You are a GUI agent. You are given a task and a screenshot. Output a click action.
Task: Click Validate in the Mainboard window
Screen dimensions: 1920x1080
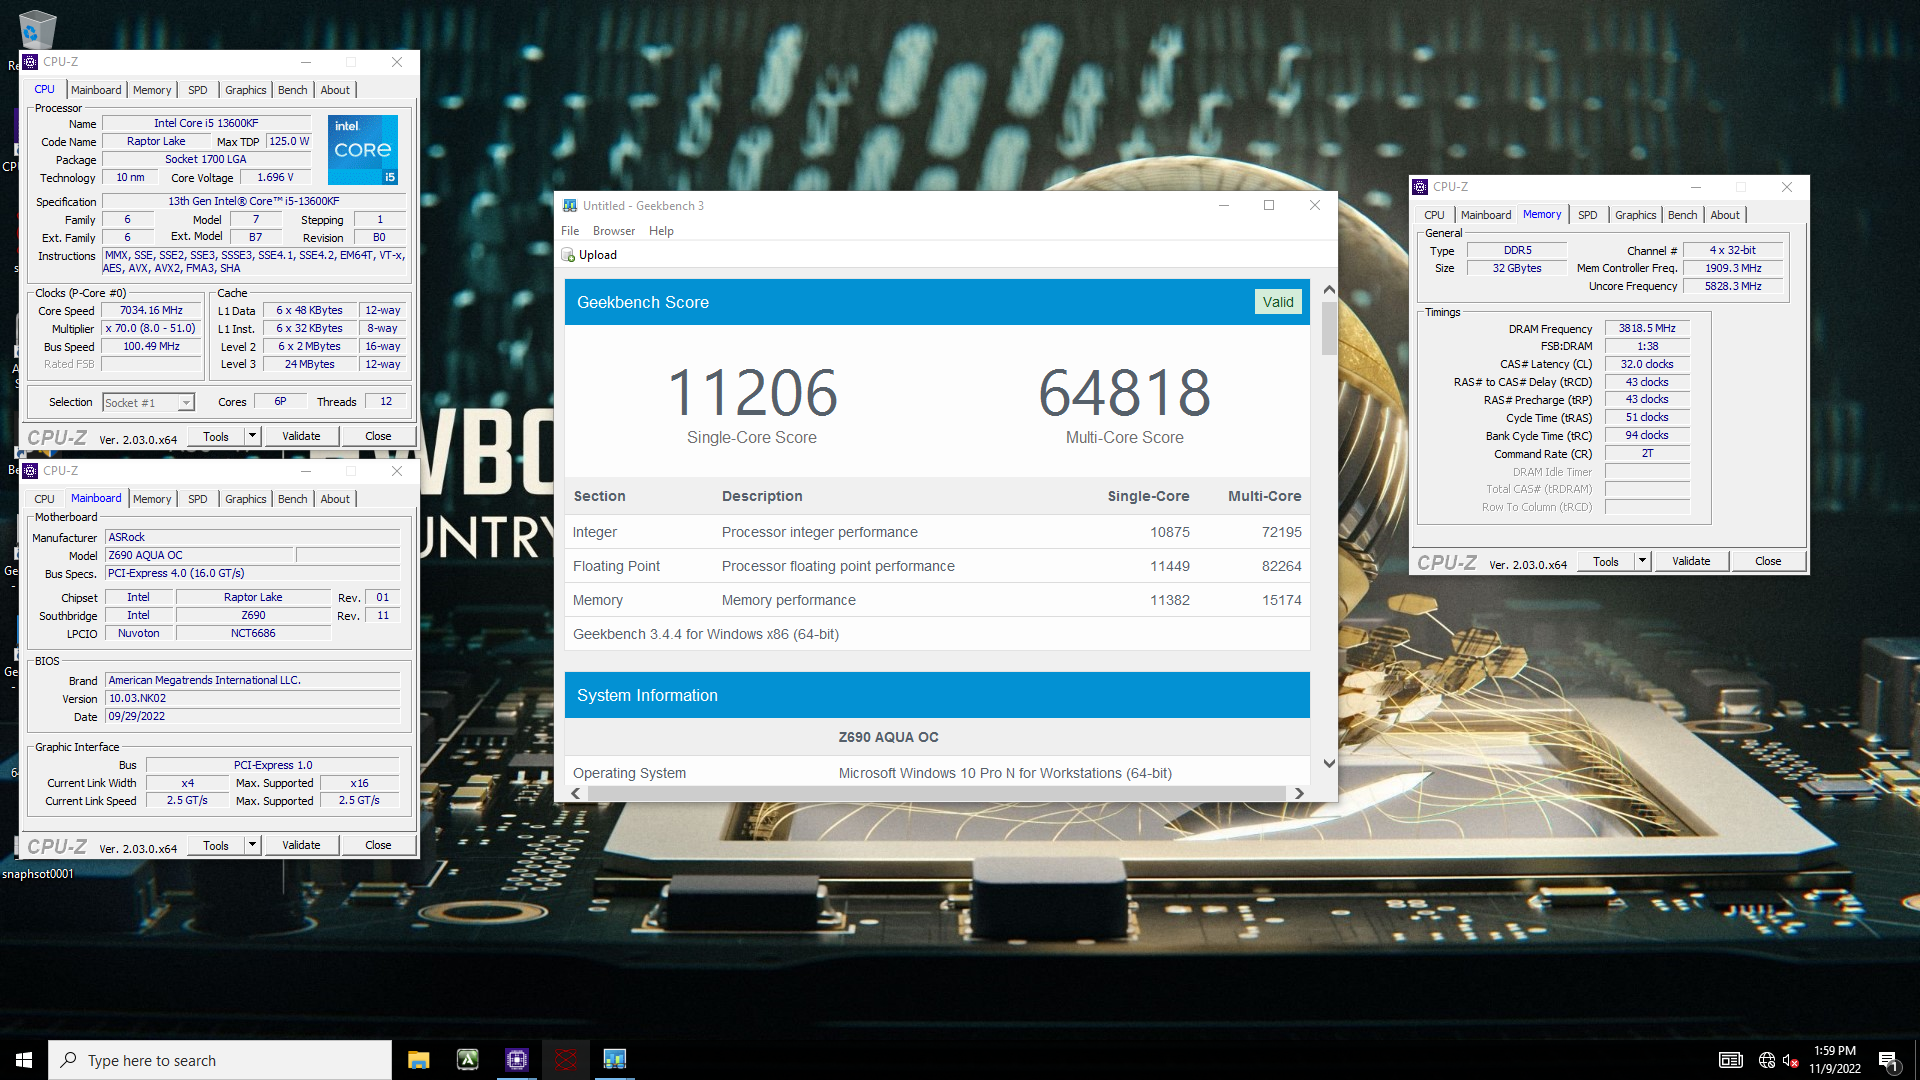click(x=301, y=845)
